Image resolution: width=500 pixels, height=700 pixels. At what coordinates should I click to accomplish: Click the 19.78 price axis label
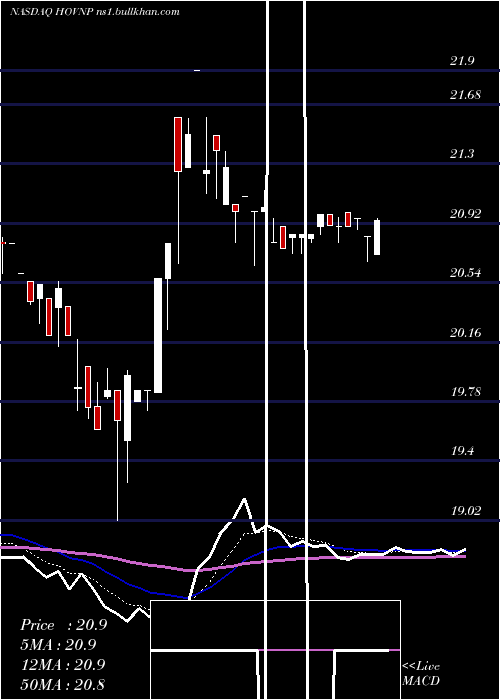[466, 392]
